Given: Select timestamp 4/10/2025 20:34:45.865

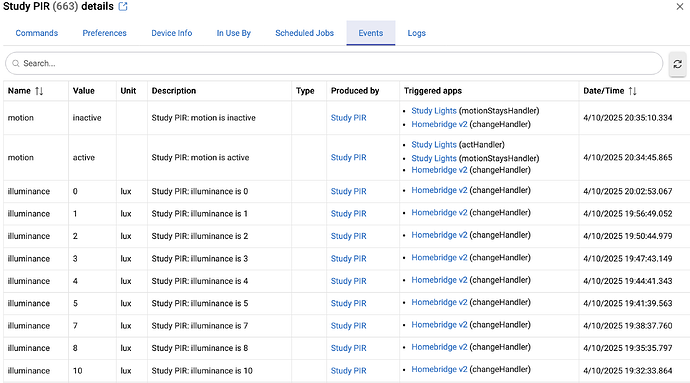Looking at the screenshot, I should click(x=628, y=158).
